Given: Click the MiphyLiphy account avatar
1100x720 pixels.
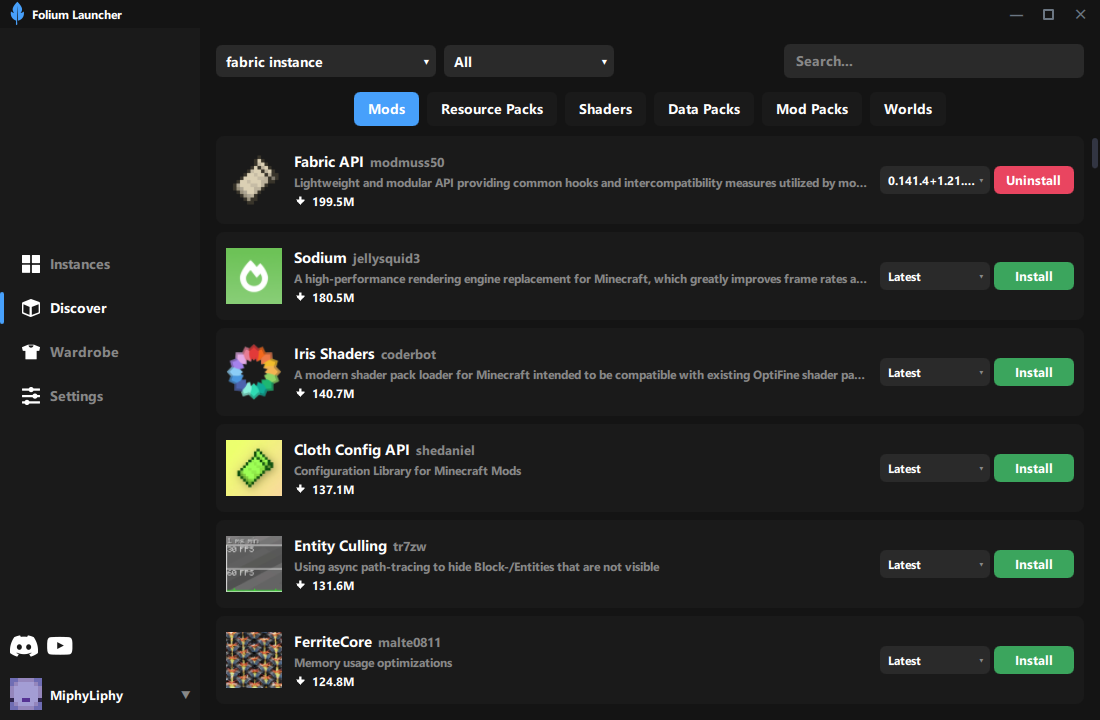Looking at the screenshot, I should point(26,694).
